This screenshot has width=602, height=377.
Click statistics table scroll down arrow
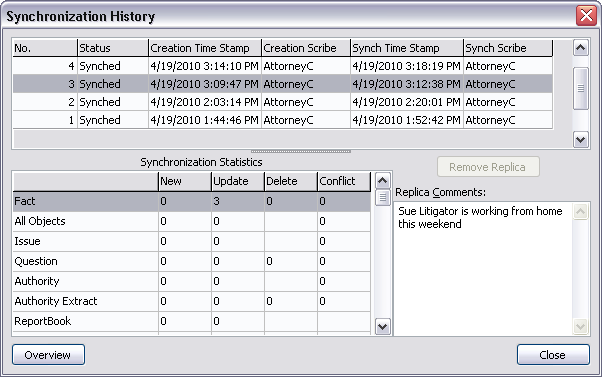pyautogui.click(x=382, y=327)
